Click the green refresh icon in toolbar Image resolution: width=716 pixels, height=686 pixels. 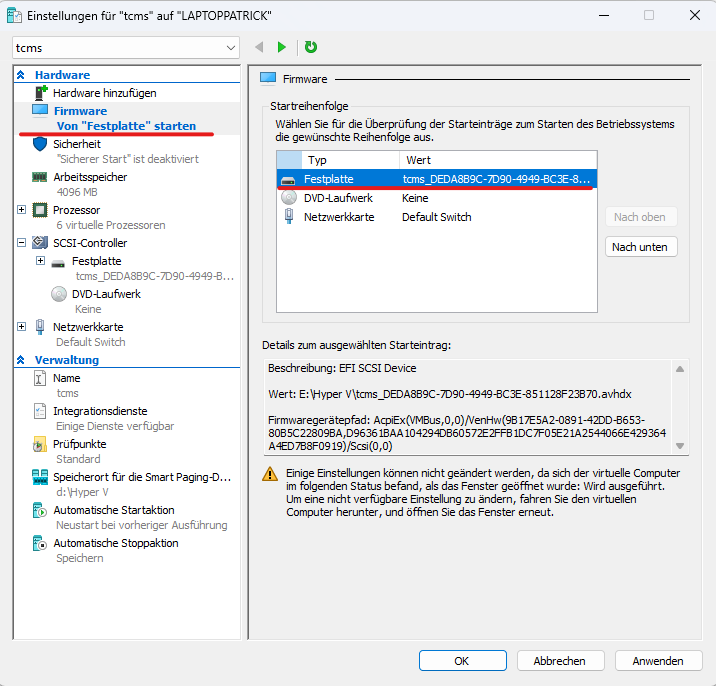[311, 47]
